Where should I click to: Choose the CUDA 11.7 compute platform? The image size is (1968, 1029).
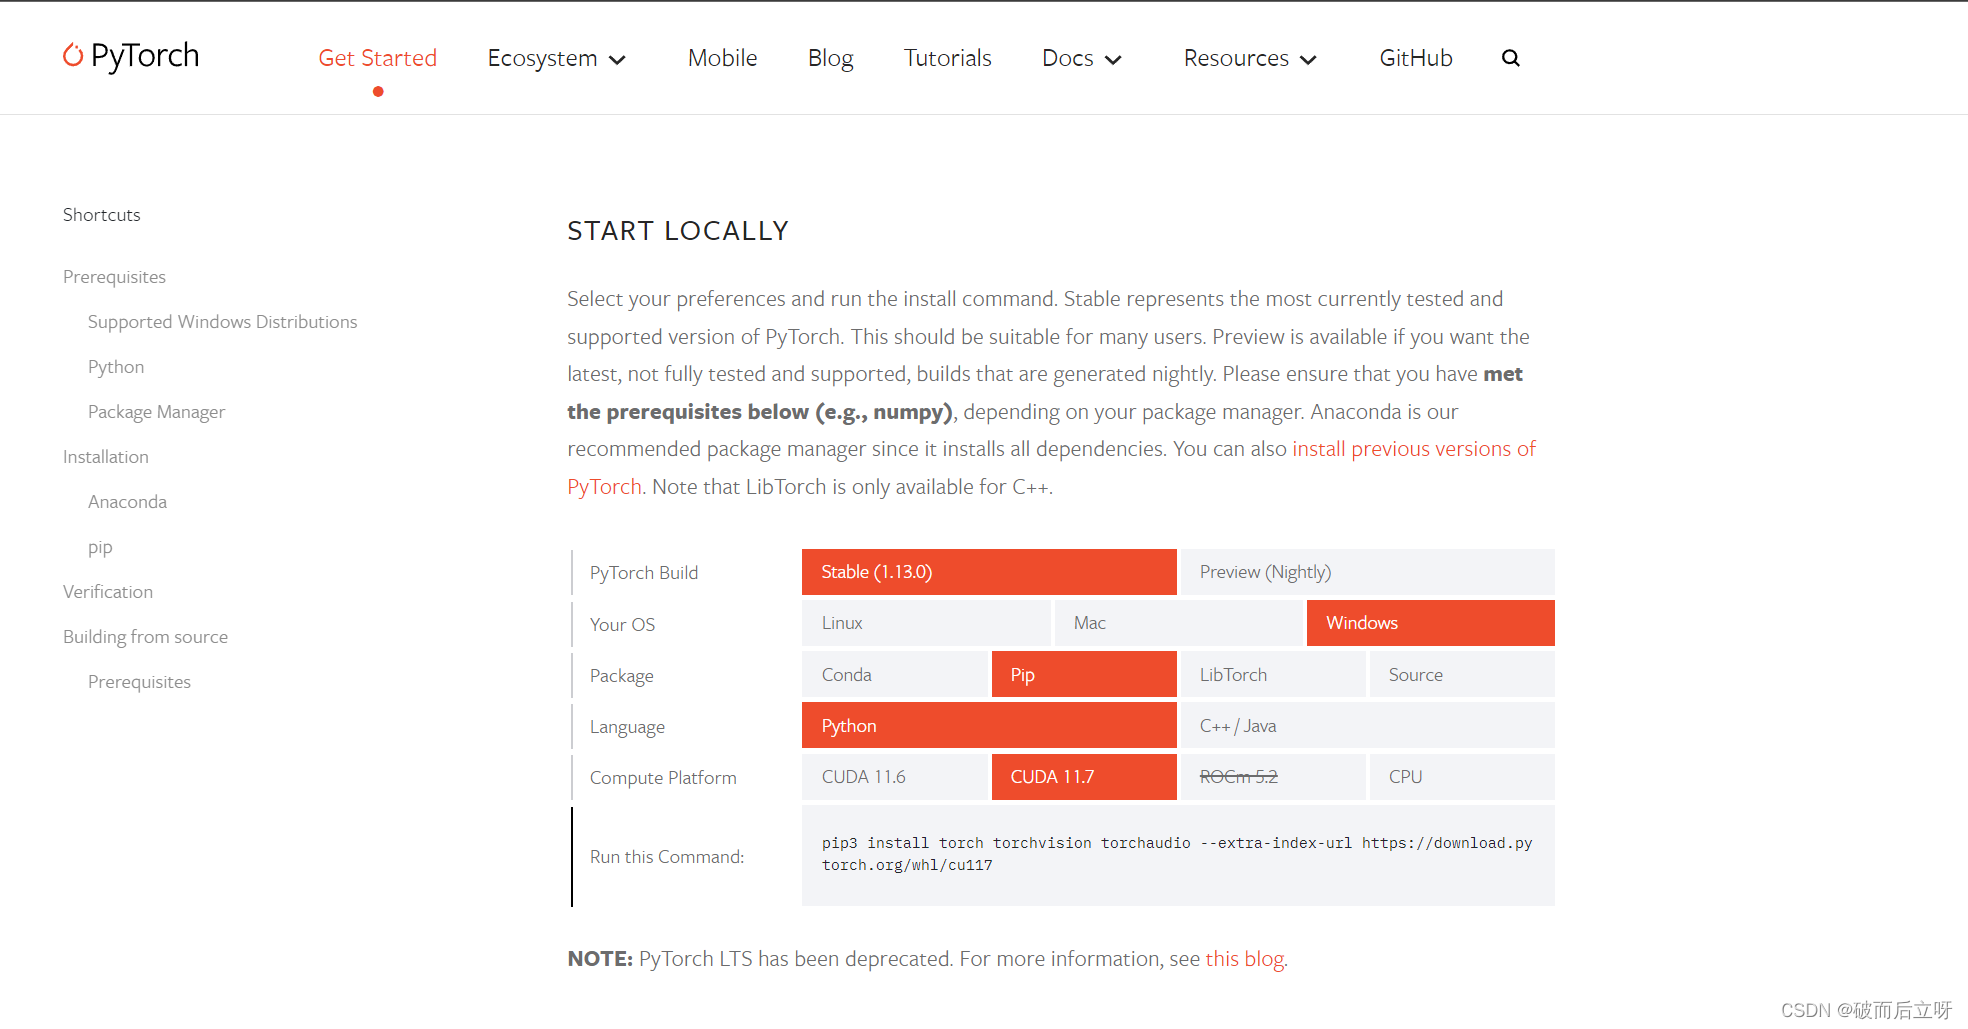[1084, 777]
